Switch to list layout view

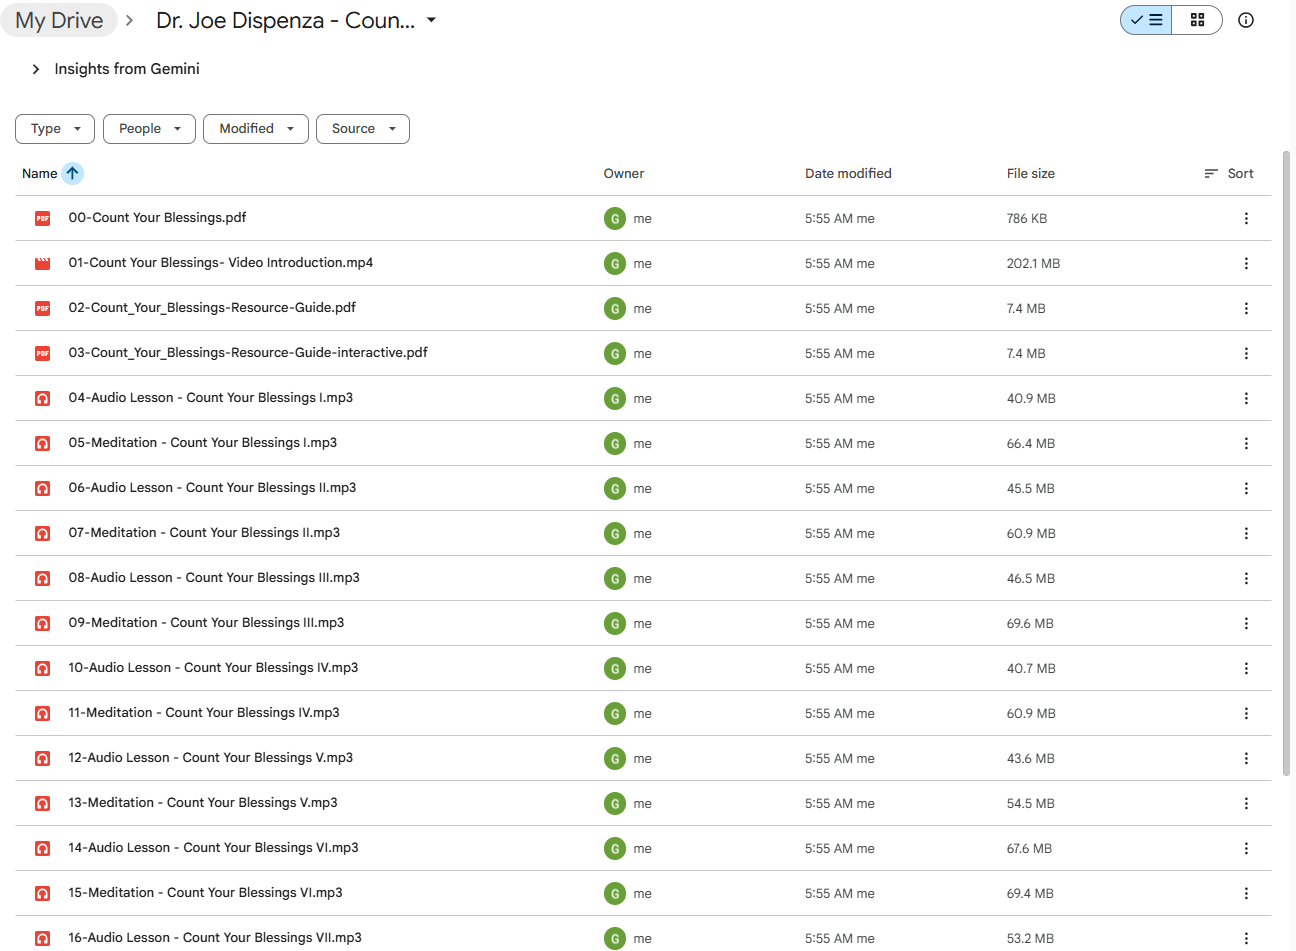coord(1147,20)
